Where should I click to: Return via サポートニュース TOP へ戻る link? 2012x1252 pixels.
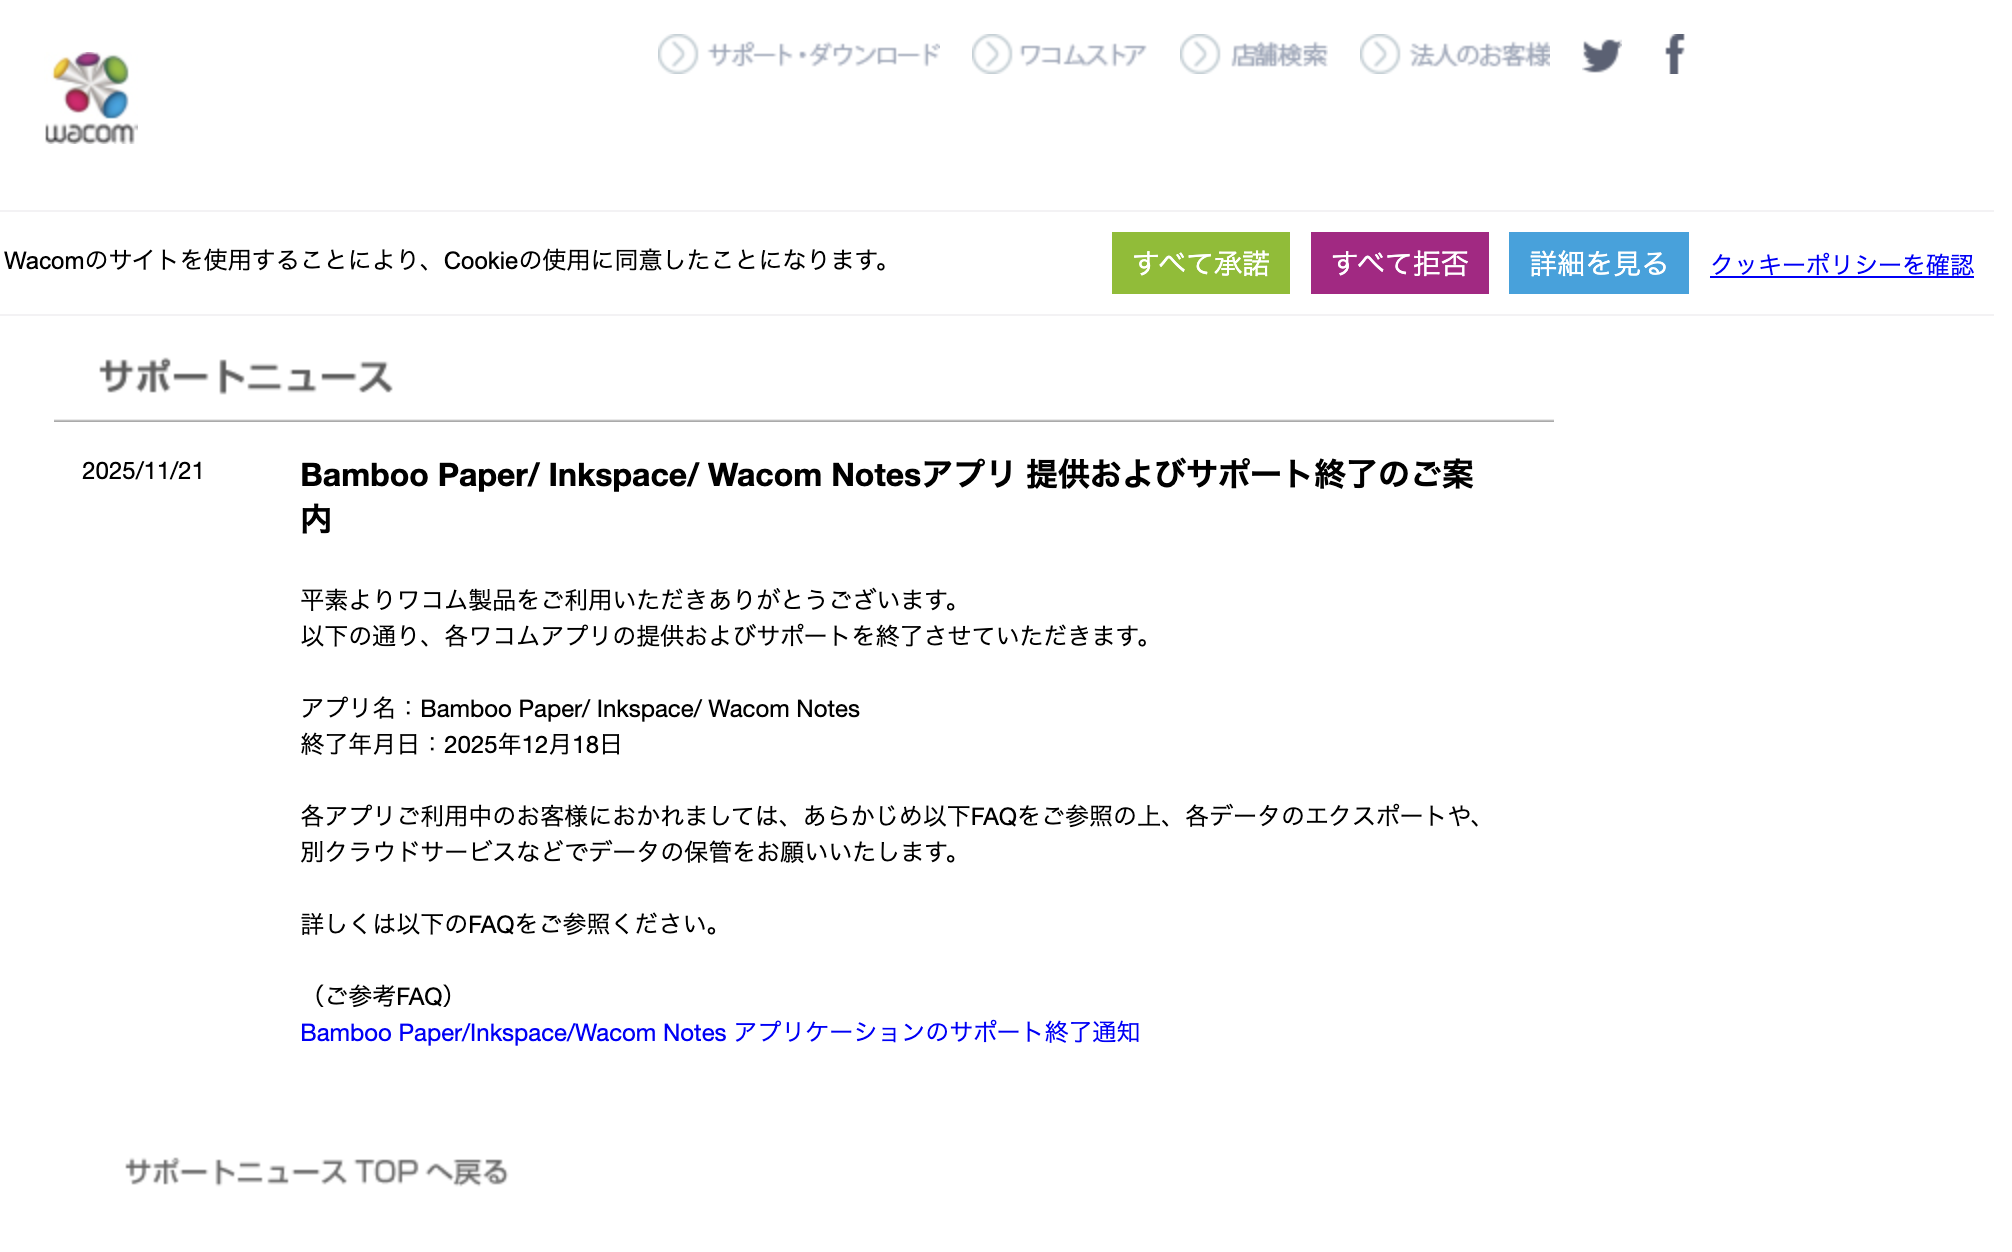316,1171
